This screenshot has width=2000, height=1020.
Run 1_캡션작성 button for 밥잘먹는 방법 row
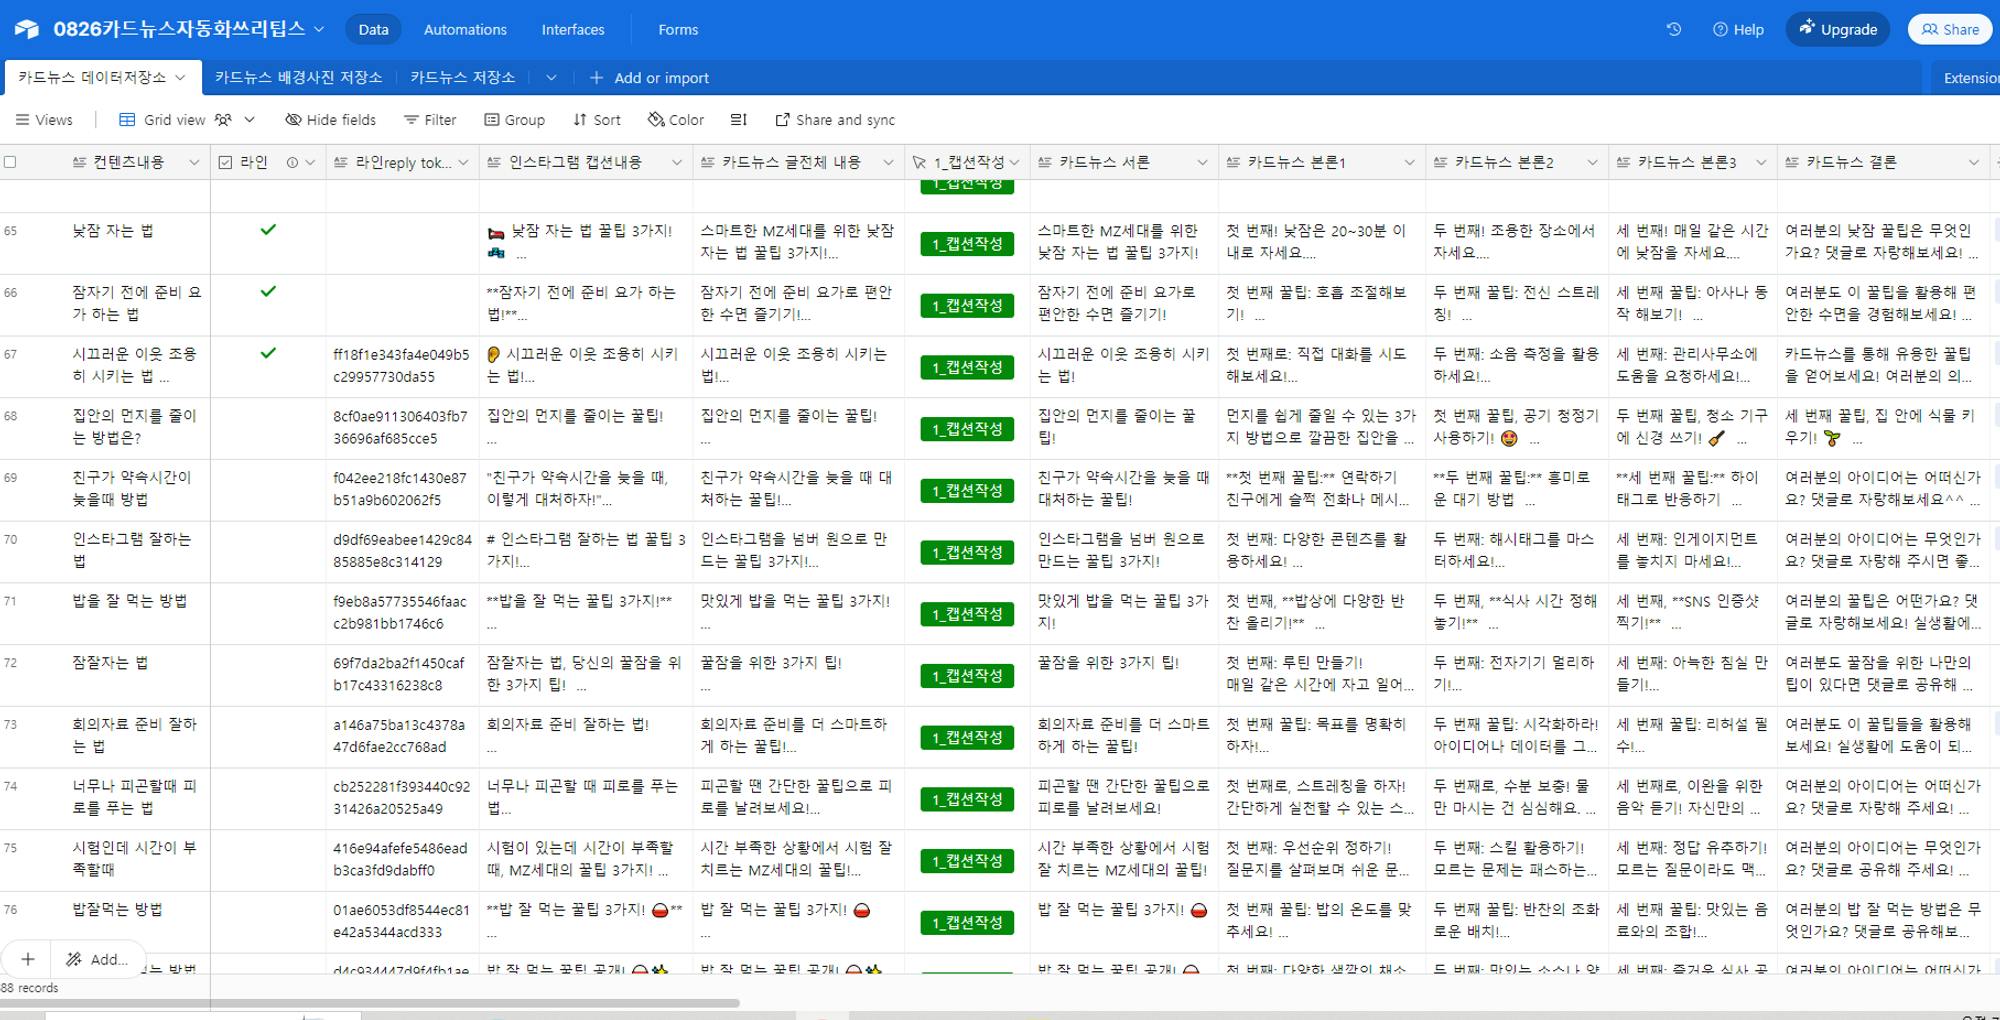pyautogui.click(x=967, y=923)
